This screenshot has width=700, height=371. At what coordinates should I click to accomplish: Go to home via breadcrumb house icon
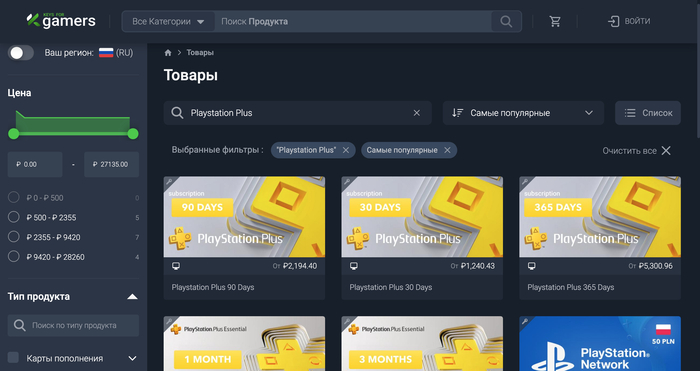point(168,53)
